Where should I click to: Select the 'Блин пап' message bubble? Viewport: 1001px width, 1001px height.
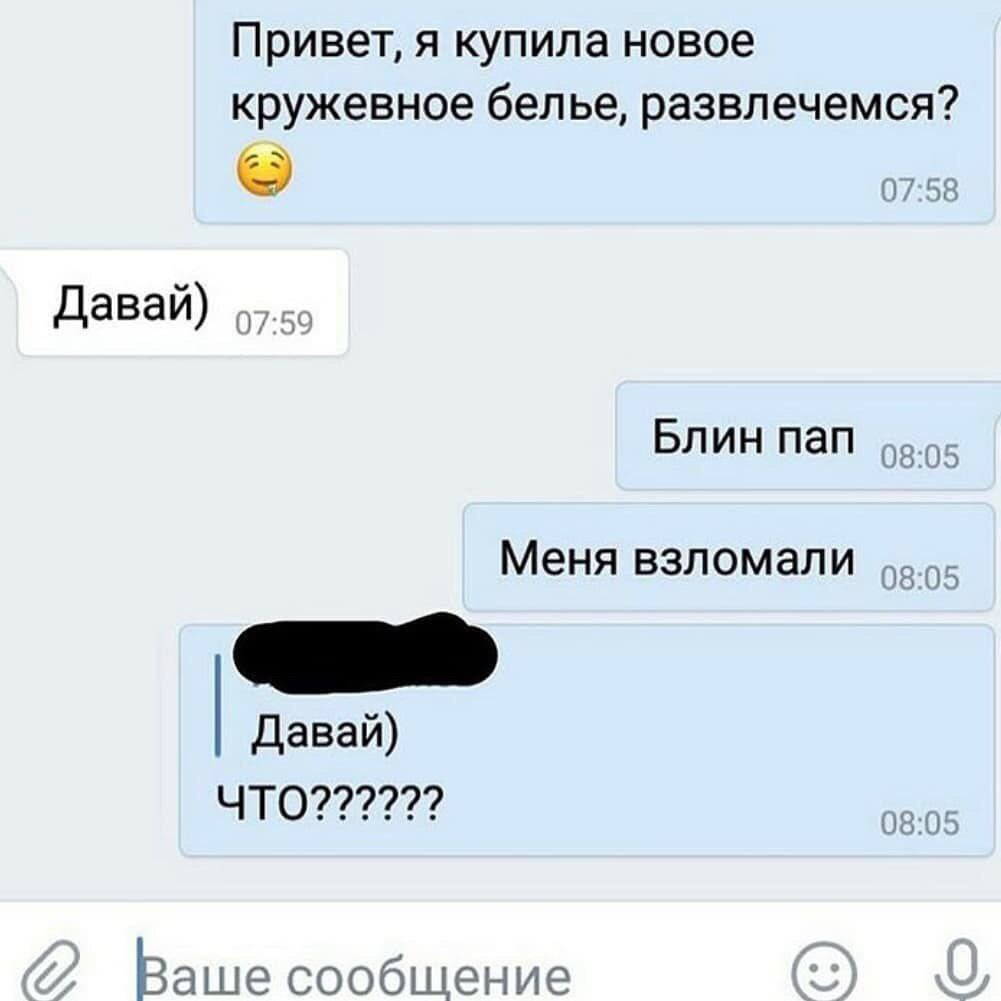(x=806, y=436)
